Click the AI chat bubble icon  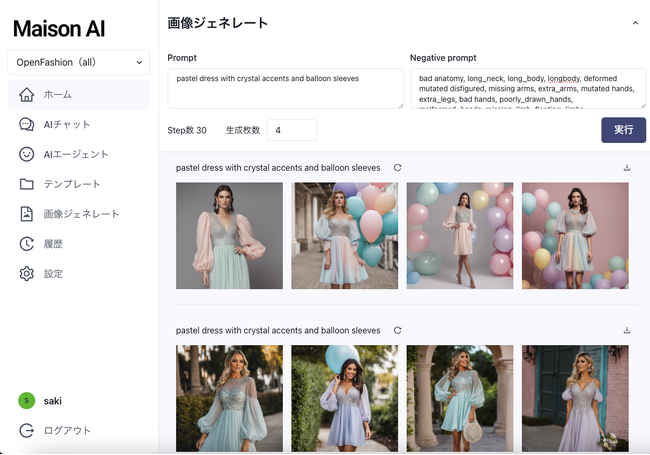(x=26, y=125)
